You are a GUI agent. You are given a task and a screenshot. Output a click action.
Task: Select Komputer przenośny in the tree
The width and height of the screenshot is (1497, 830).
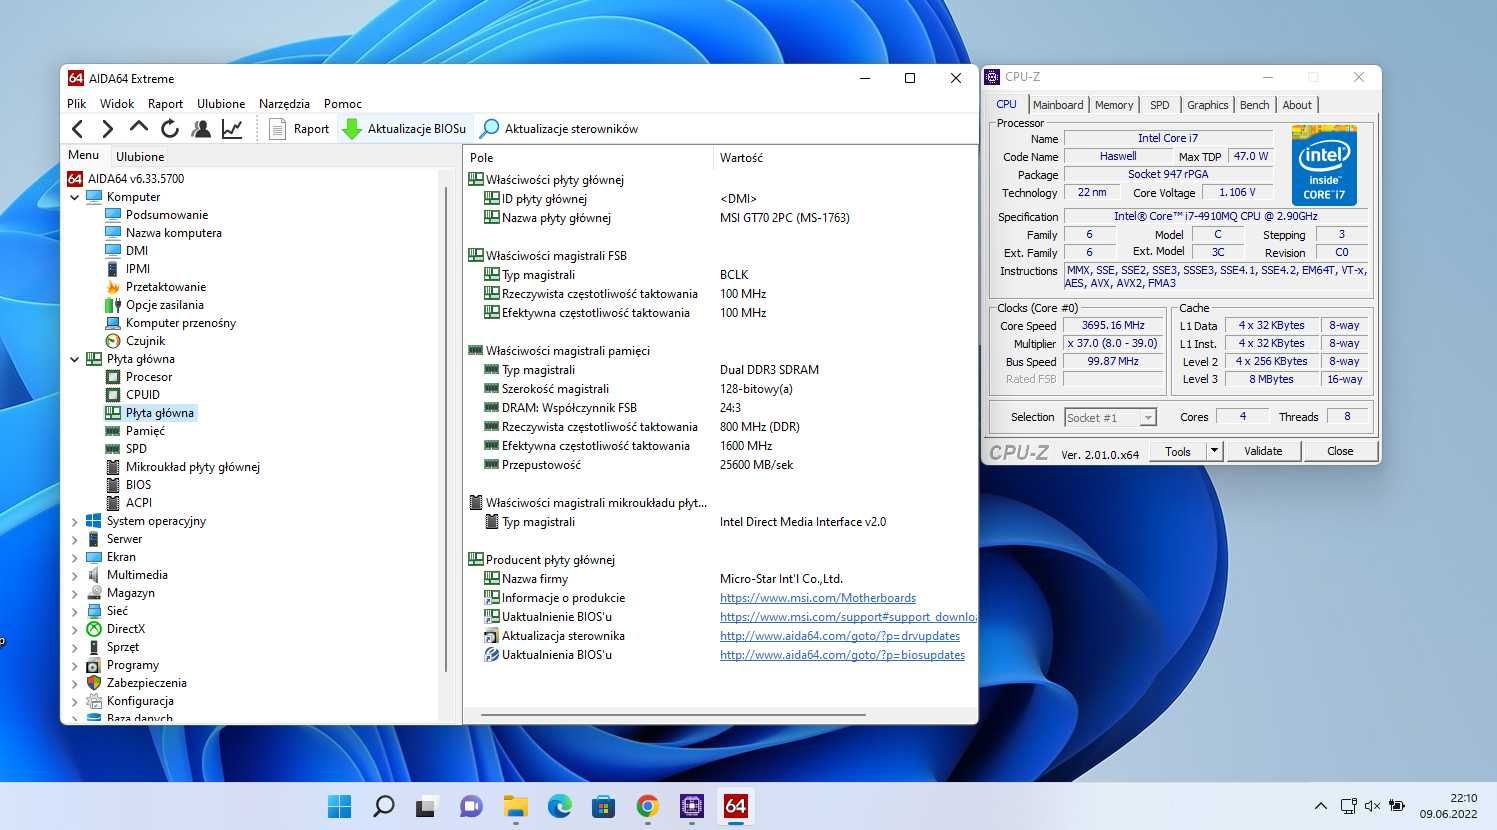181,322
